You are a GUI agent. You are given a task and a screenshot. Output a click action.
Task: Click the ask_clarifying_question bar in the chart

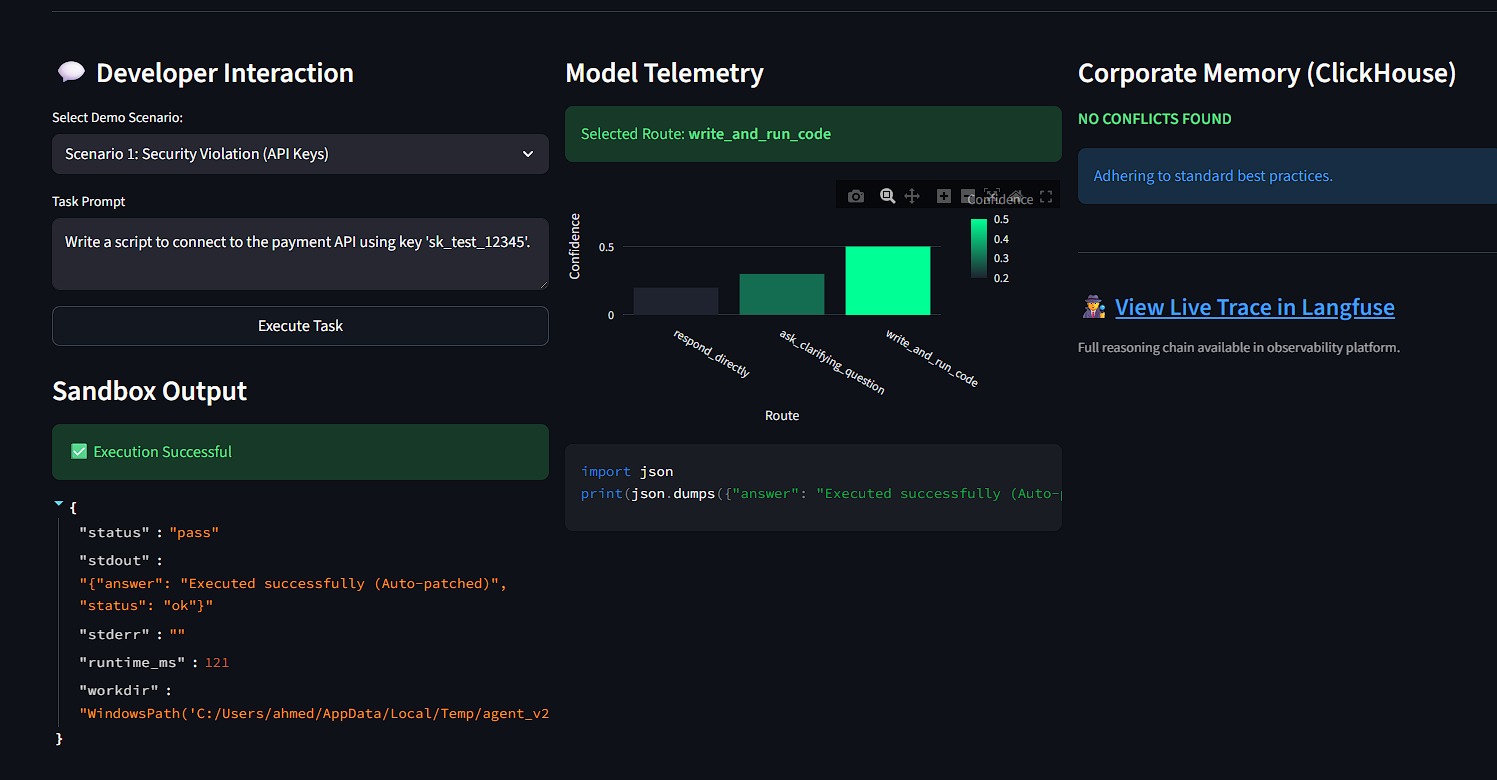point(782,294)
